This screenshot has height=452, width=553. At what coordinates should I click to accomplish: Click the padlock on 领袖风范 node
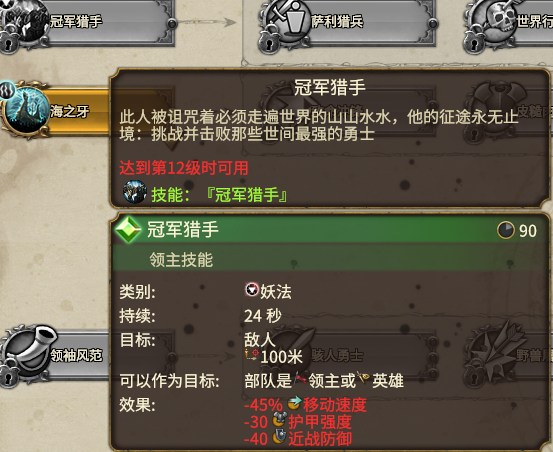point(8,377)
